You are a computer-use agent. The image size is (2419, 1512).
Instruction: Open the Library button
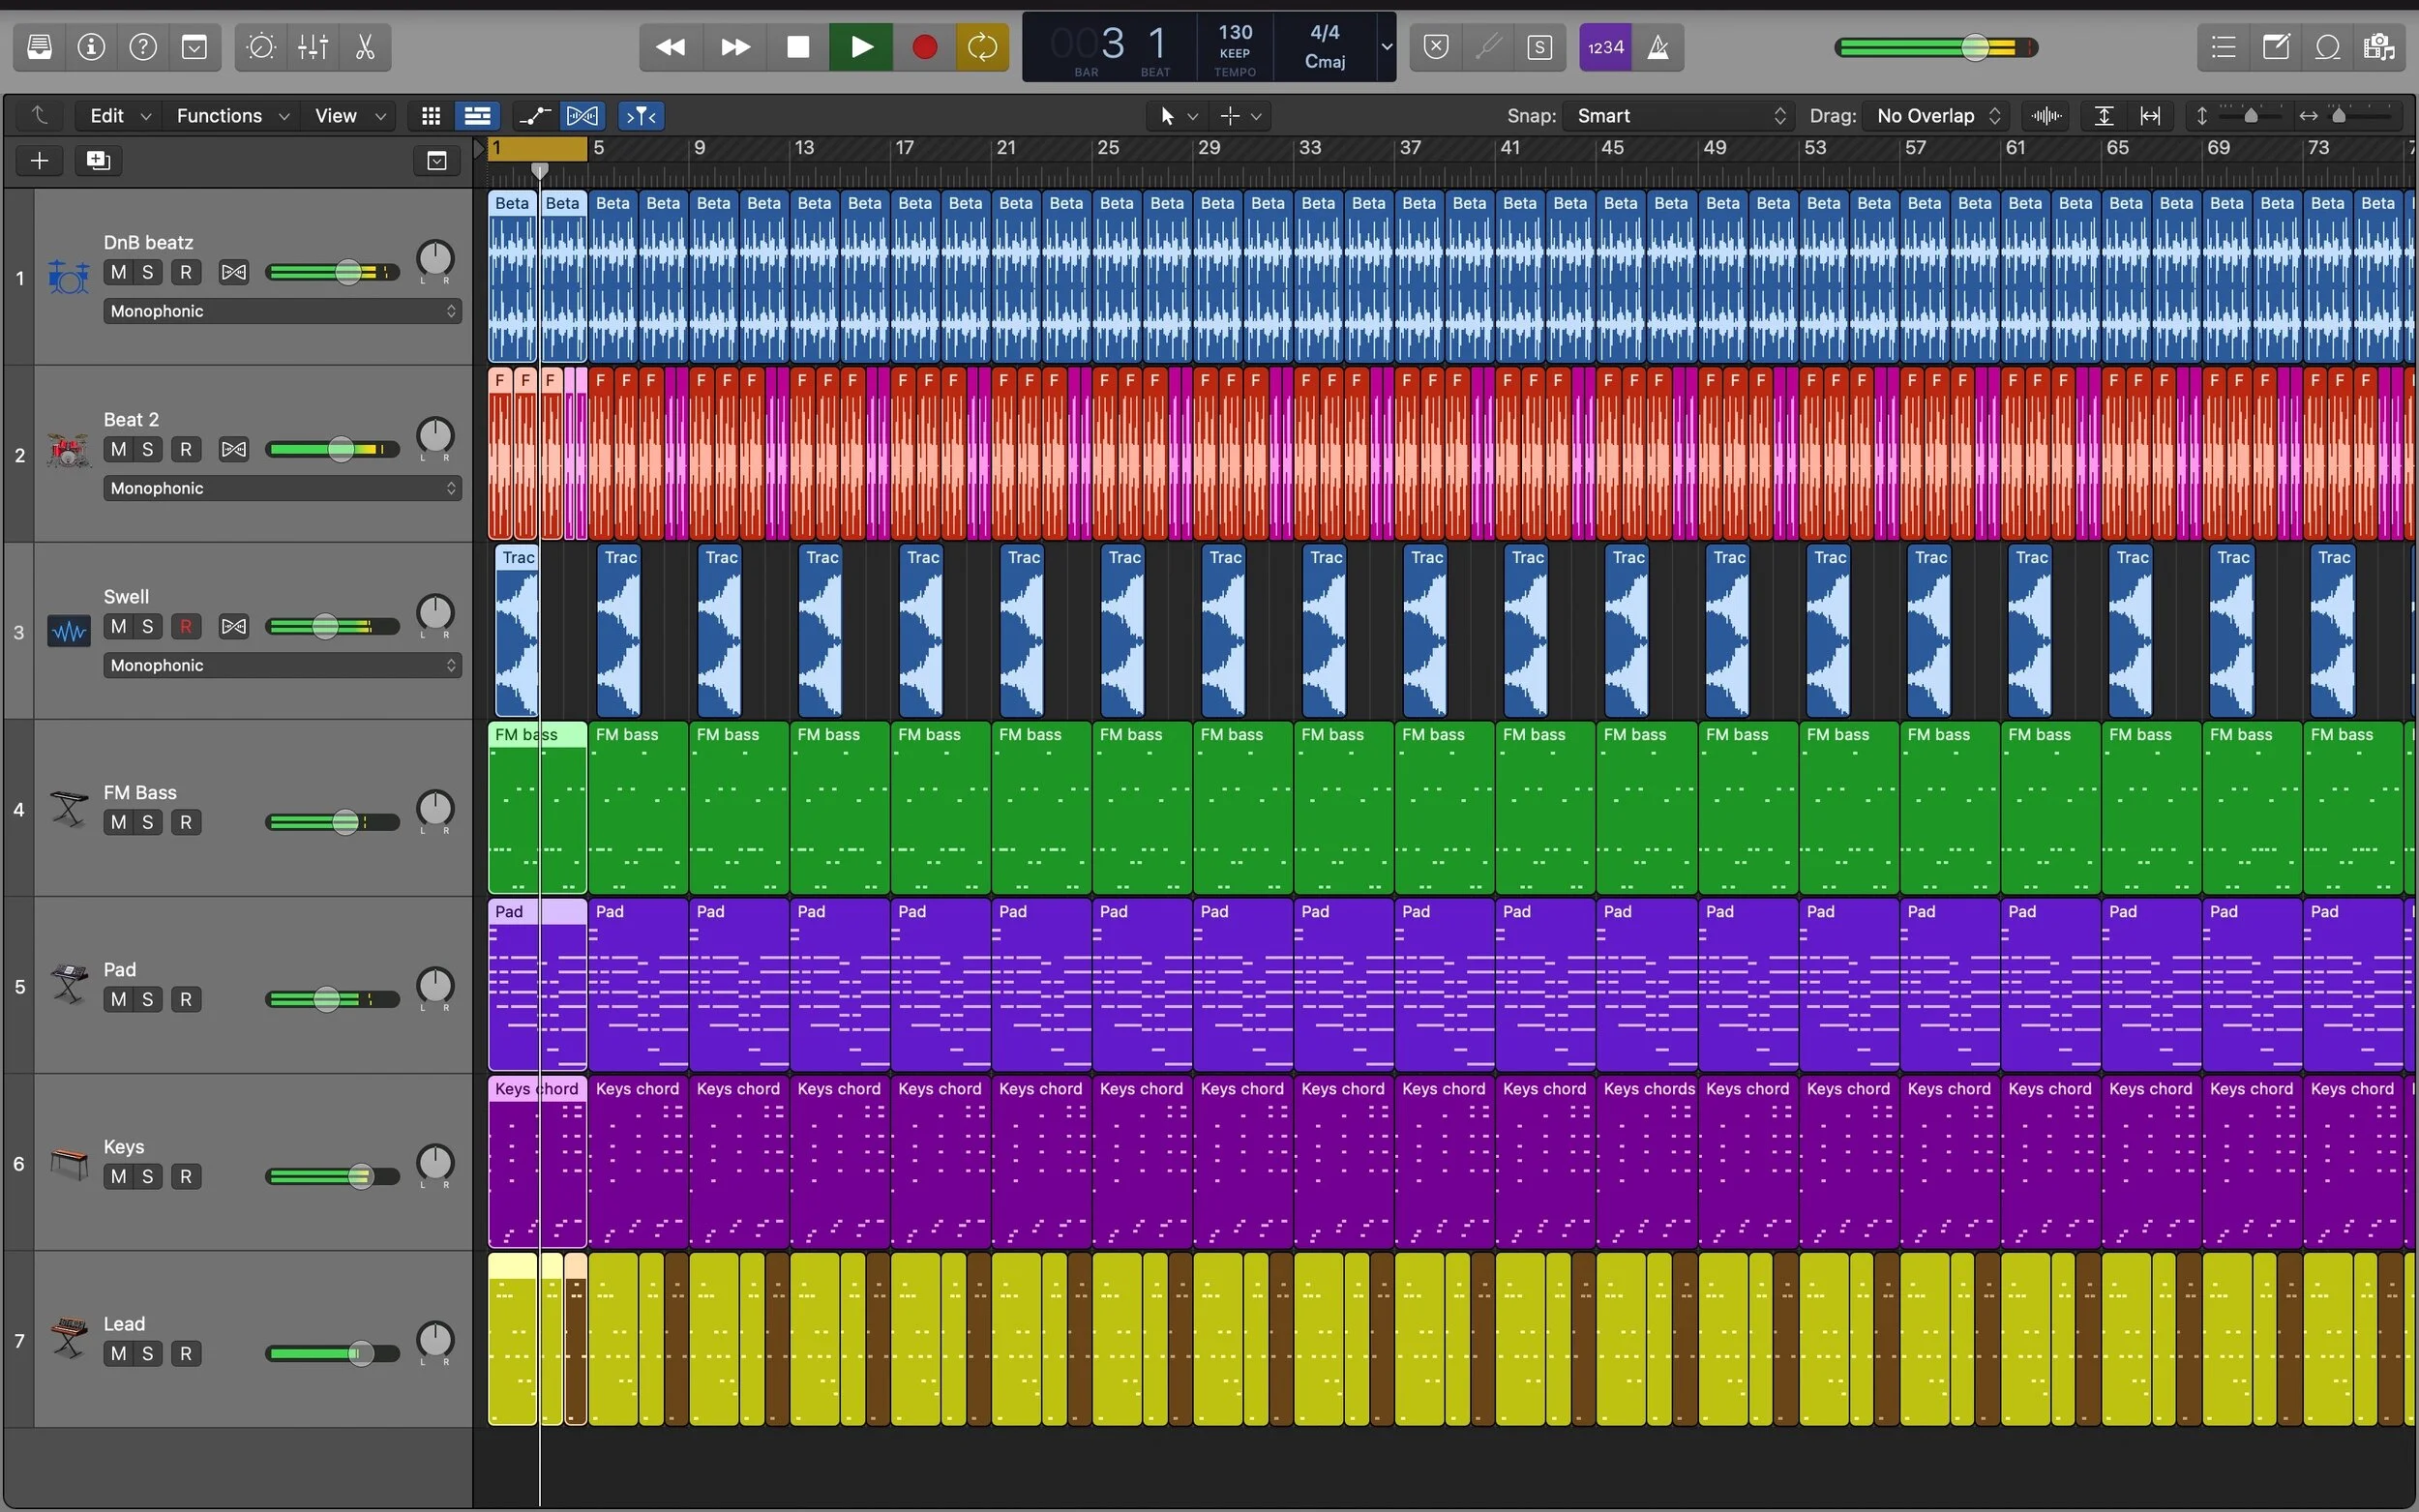[39, 47]
